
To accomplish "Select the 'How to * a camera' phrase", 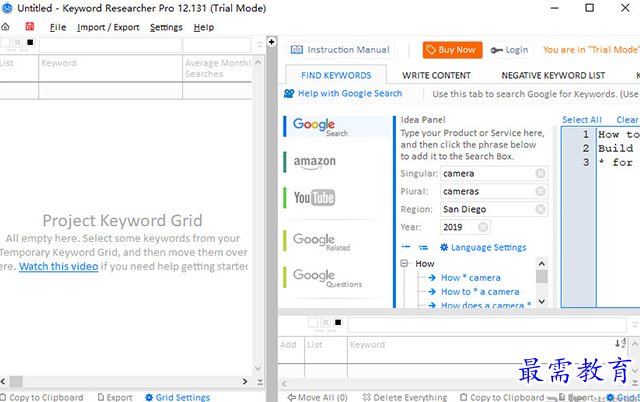I will [480, 292].
